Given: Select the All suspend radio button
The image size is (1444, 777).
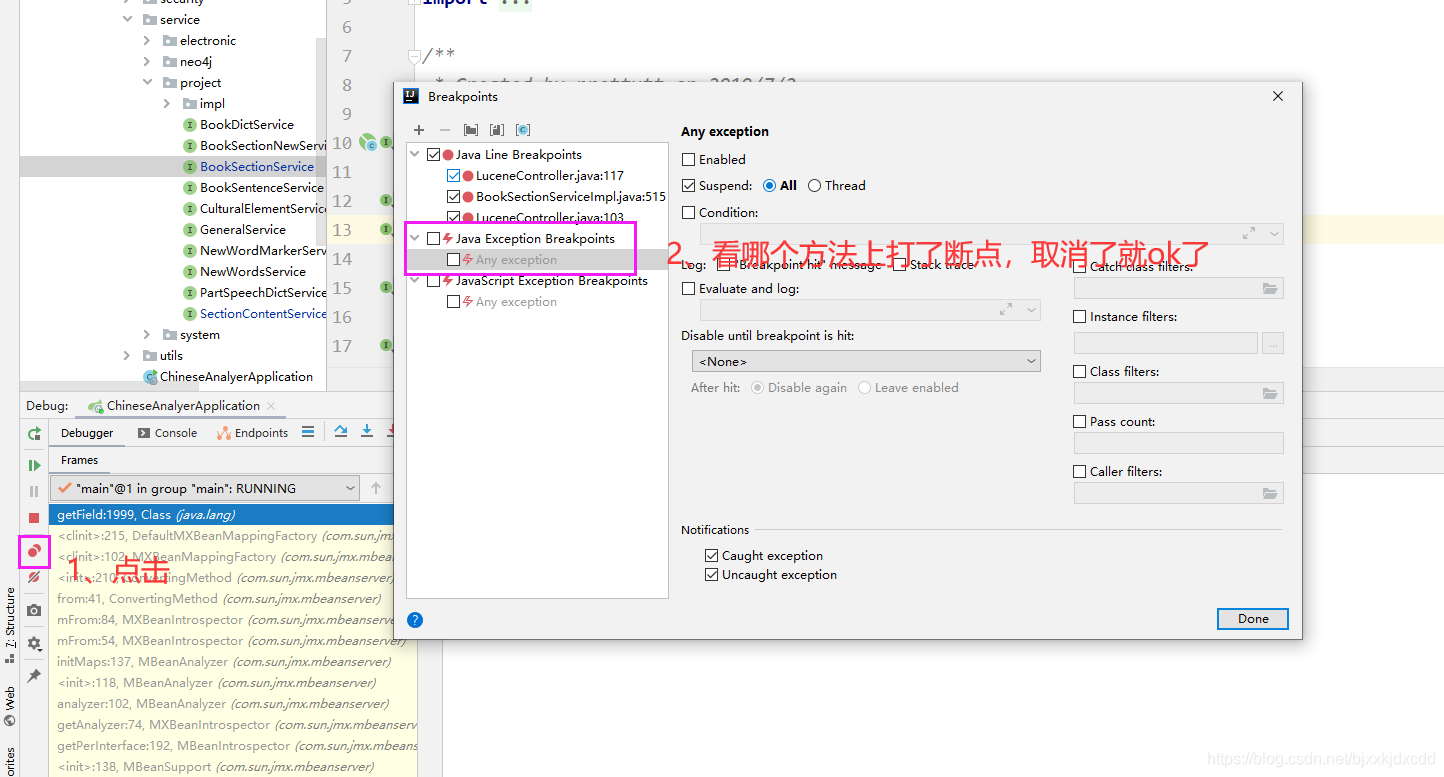Looking at the screenshot, I should [x=769, y=185].
